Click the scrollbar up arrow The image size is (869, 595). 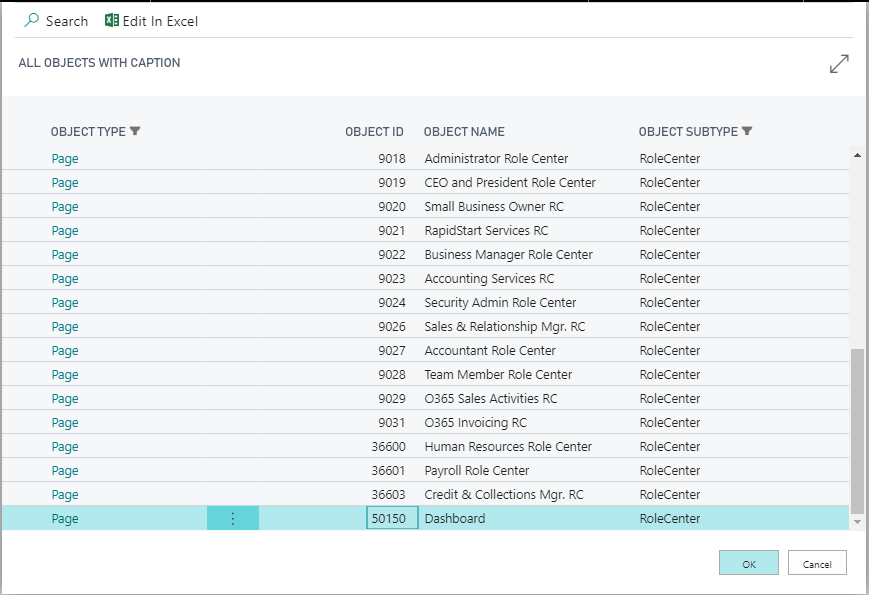click(857, 155)
